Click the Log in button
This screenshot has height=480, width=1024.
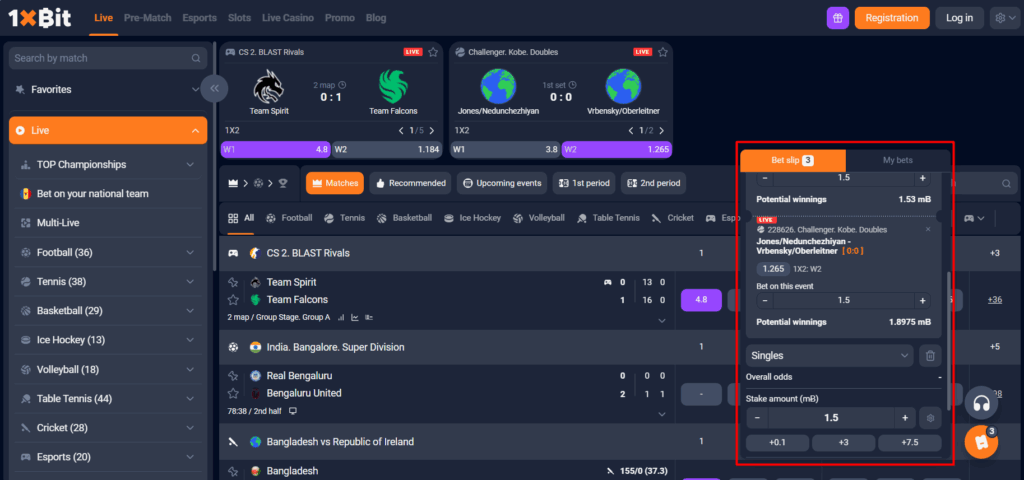(x=959, y=18)
